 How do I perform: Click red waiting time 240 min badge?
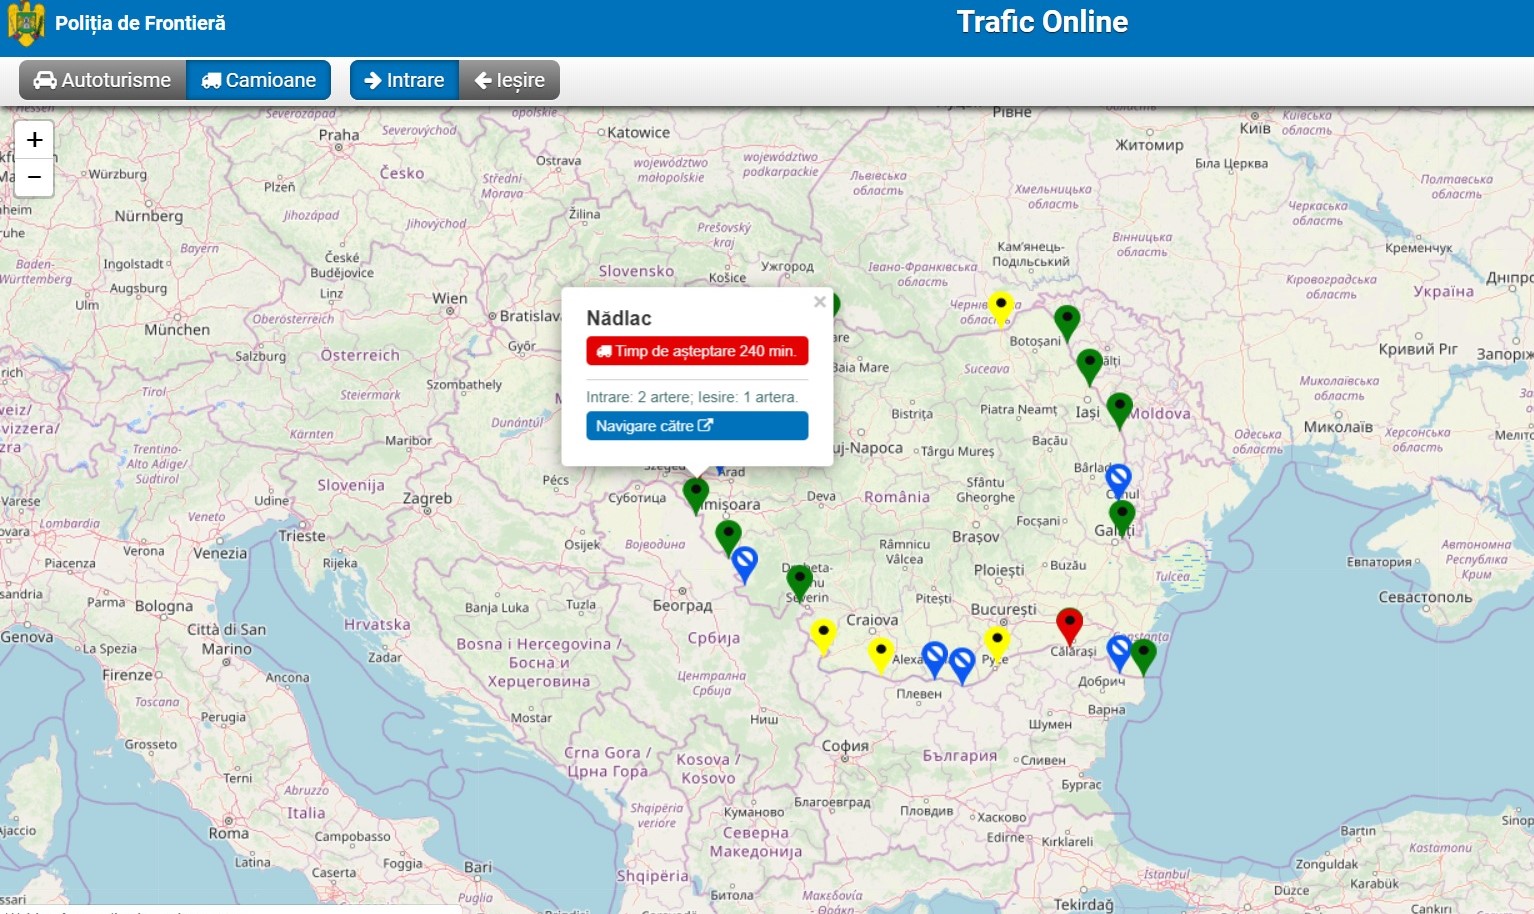(696, 351)
